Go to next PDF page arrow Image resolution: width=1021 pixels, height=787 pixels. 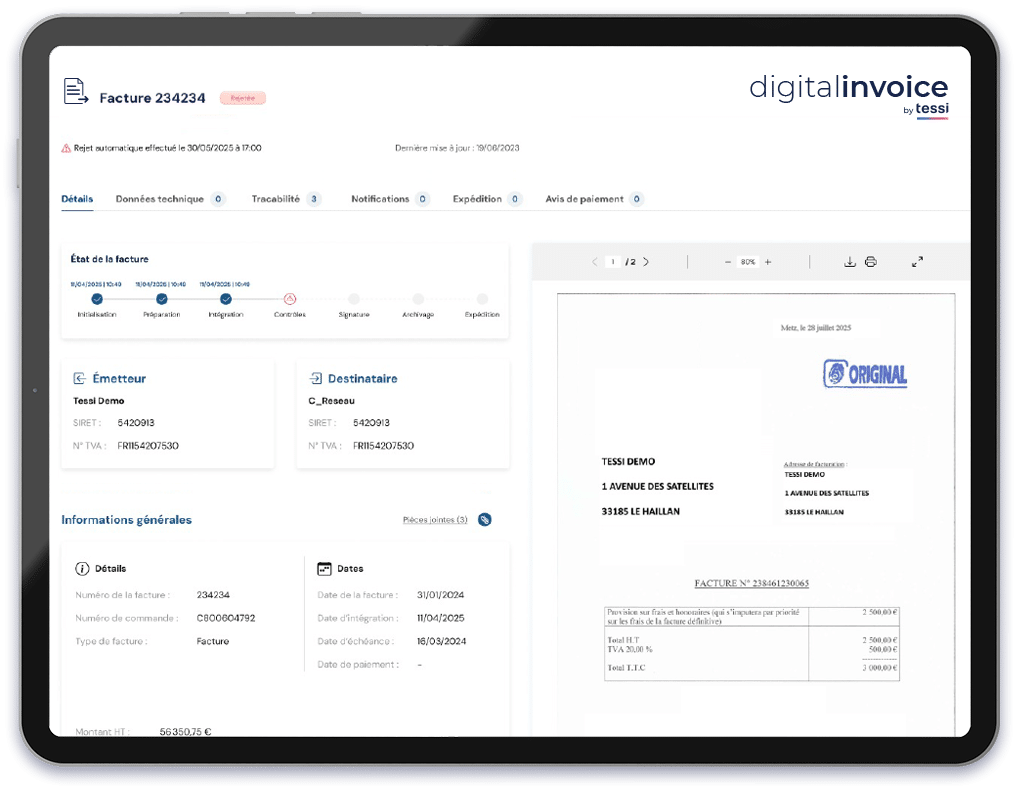(x=646, y=262)
